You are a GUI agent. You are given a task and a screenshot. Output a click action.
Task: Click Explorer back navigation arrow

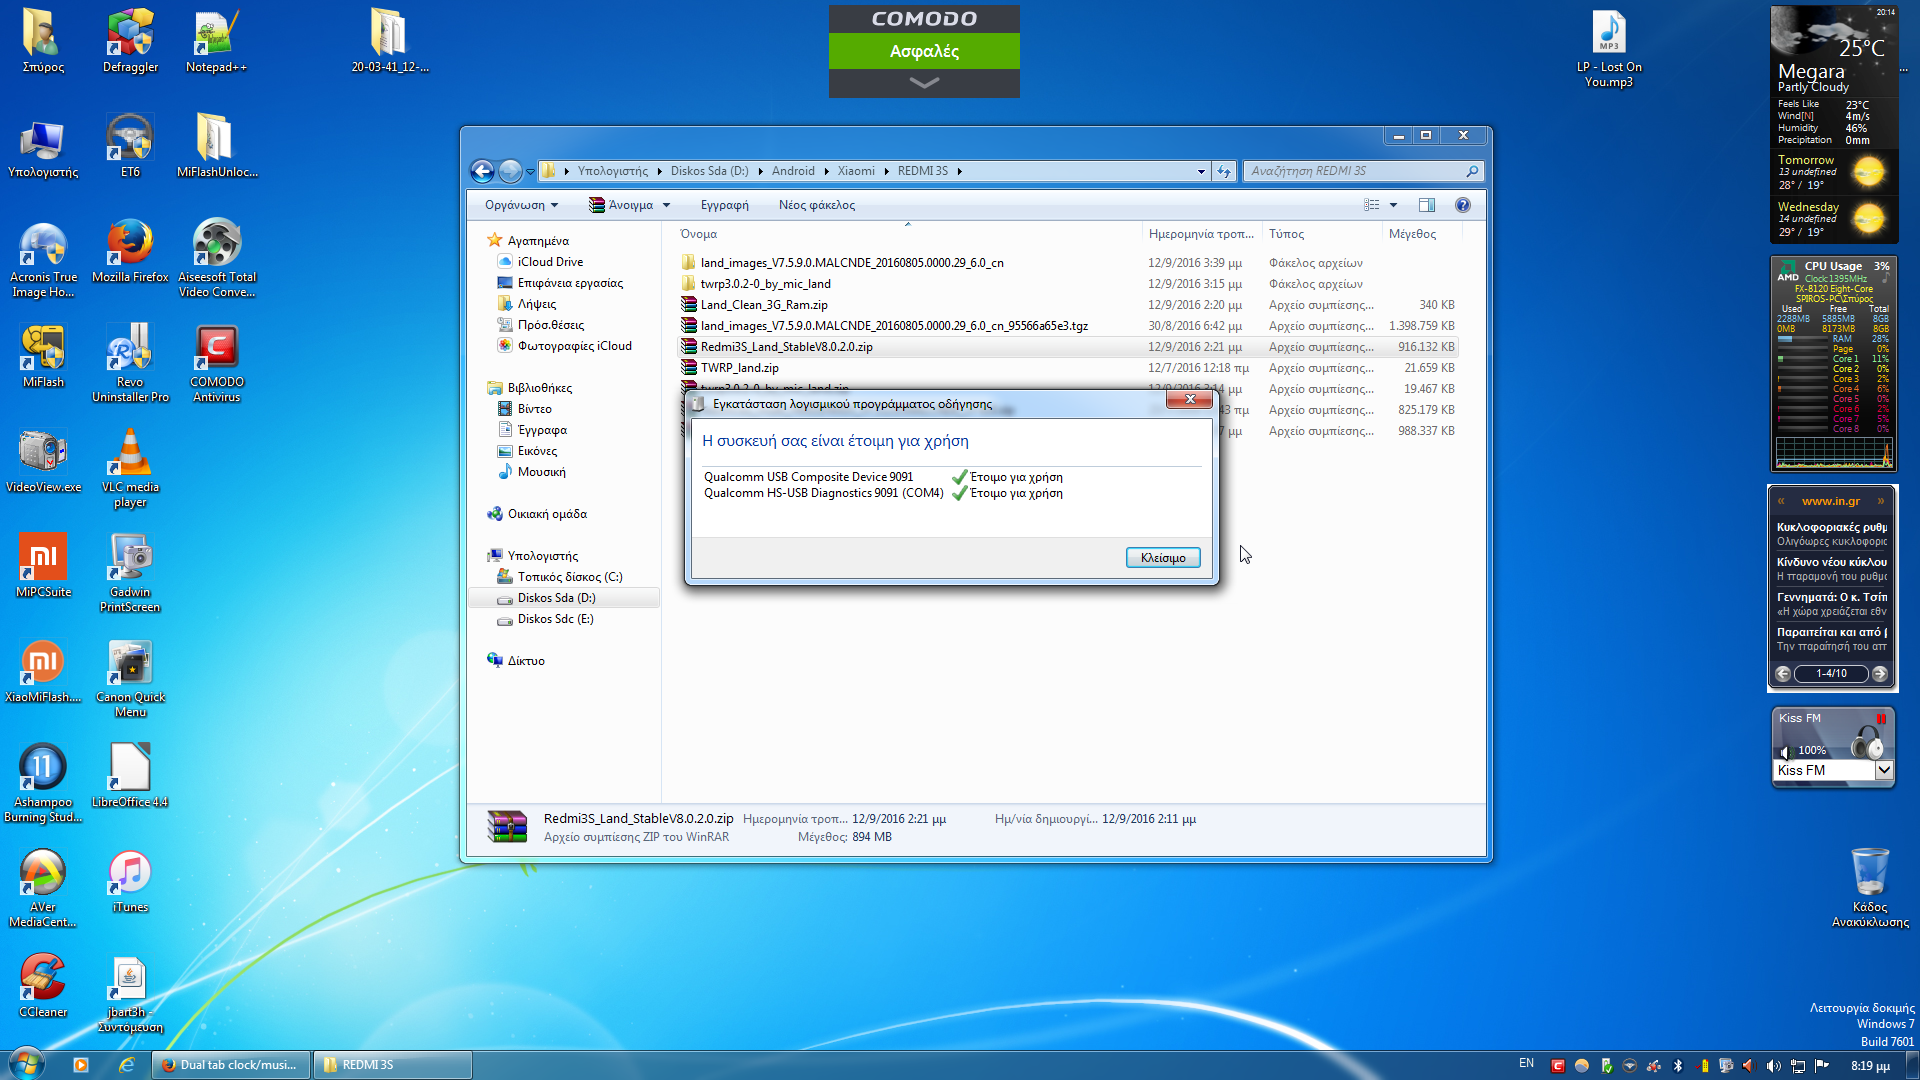(x=482, y=171)
